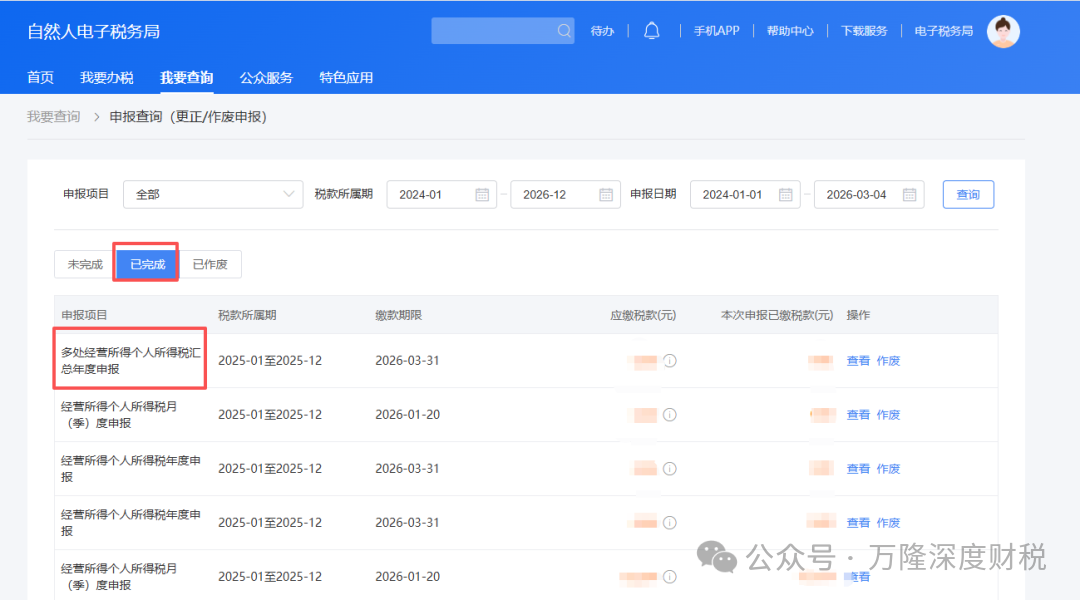Screen dimensions: 1080x600
Task: Open notifications bell icon
Action: [652, 31]
